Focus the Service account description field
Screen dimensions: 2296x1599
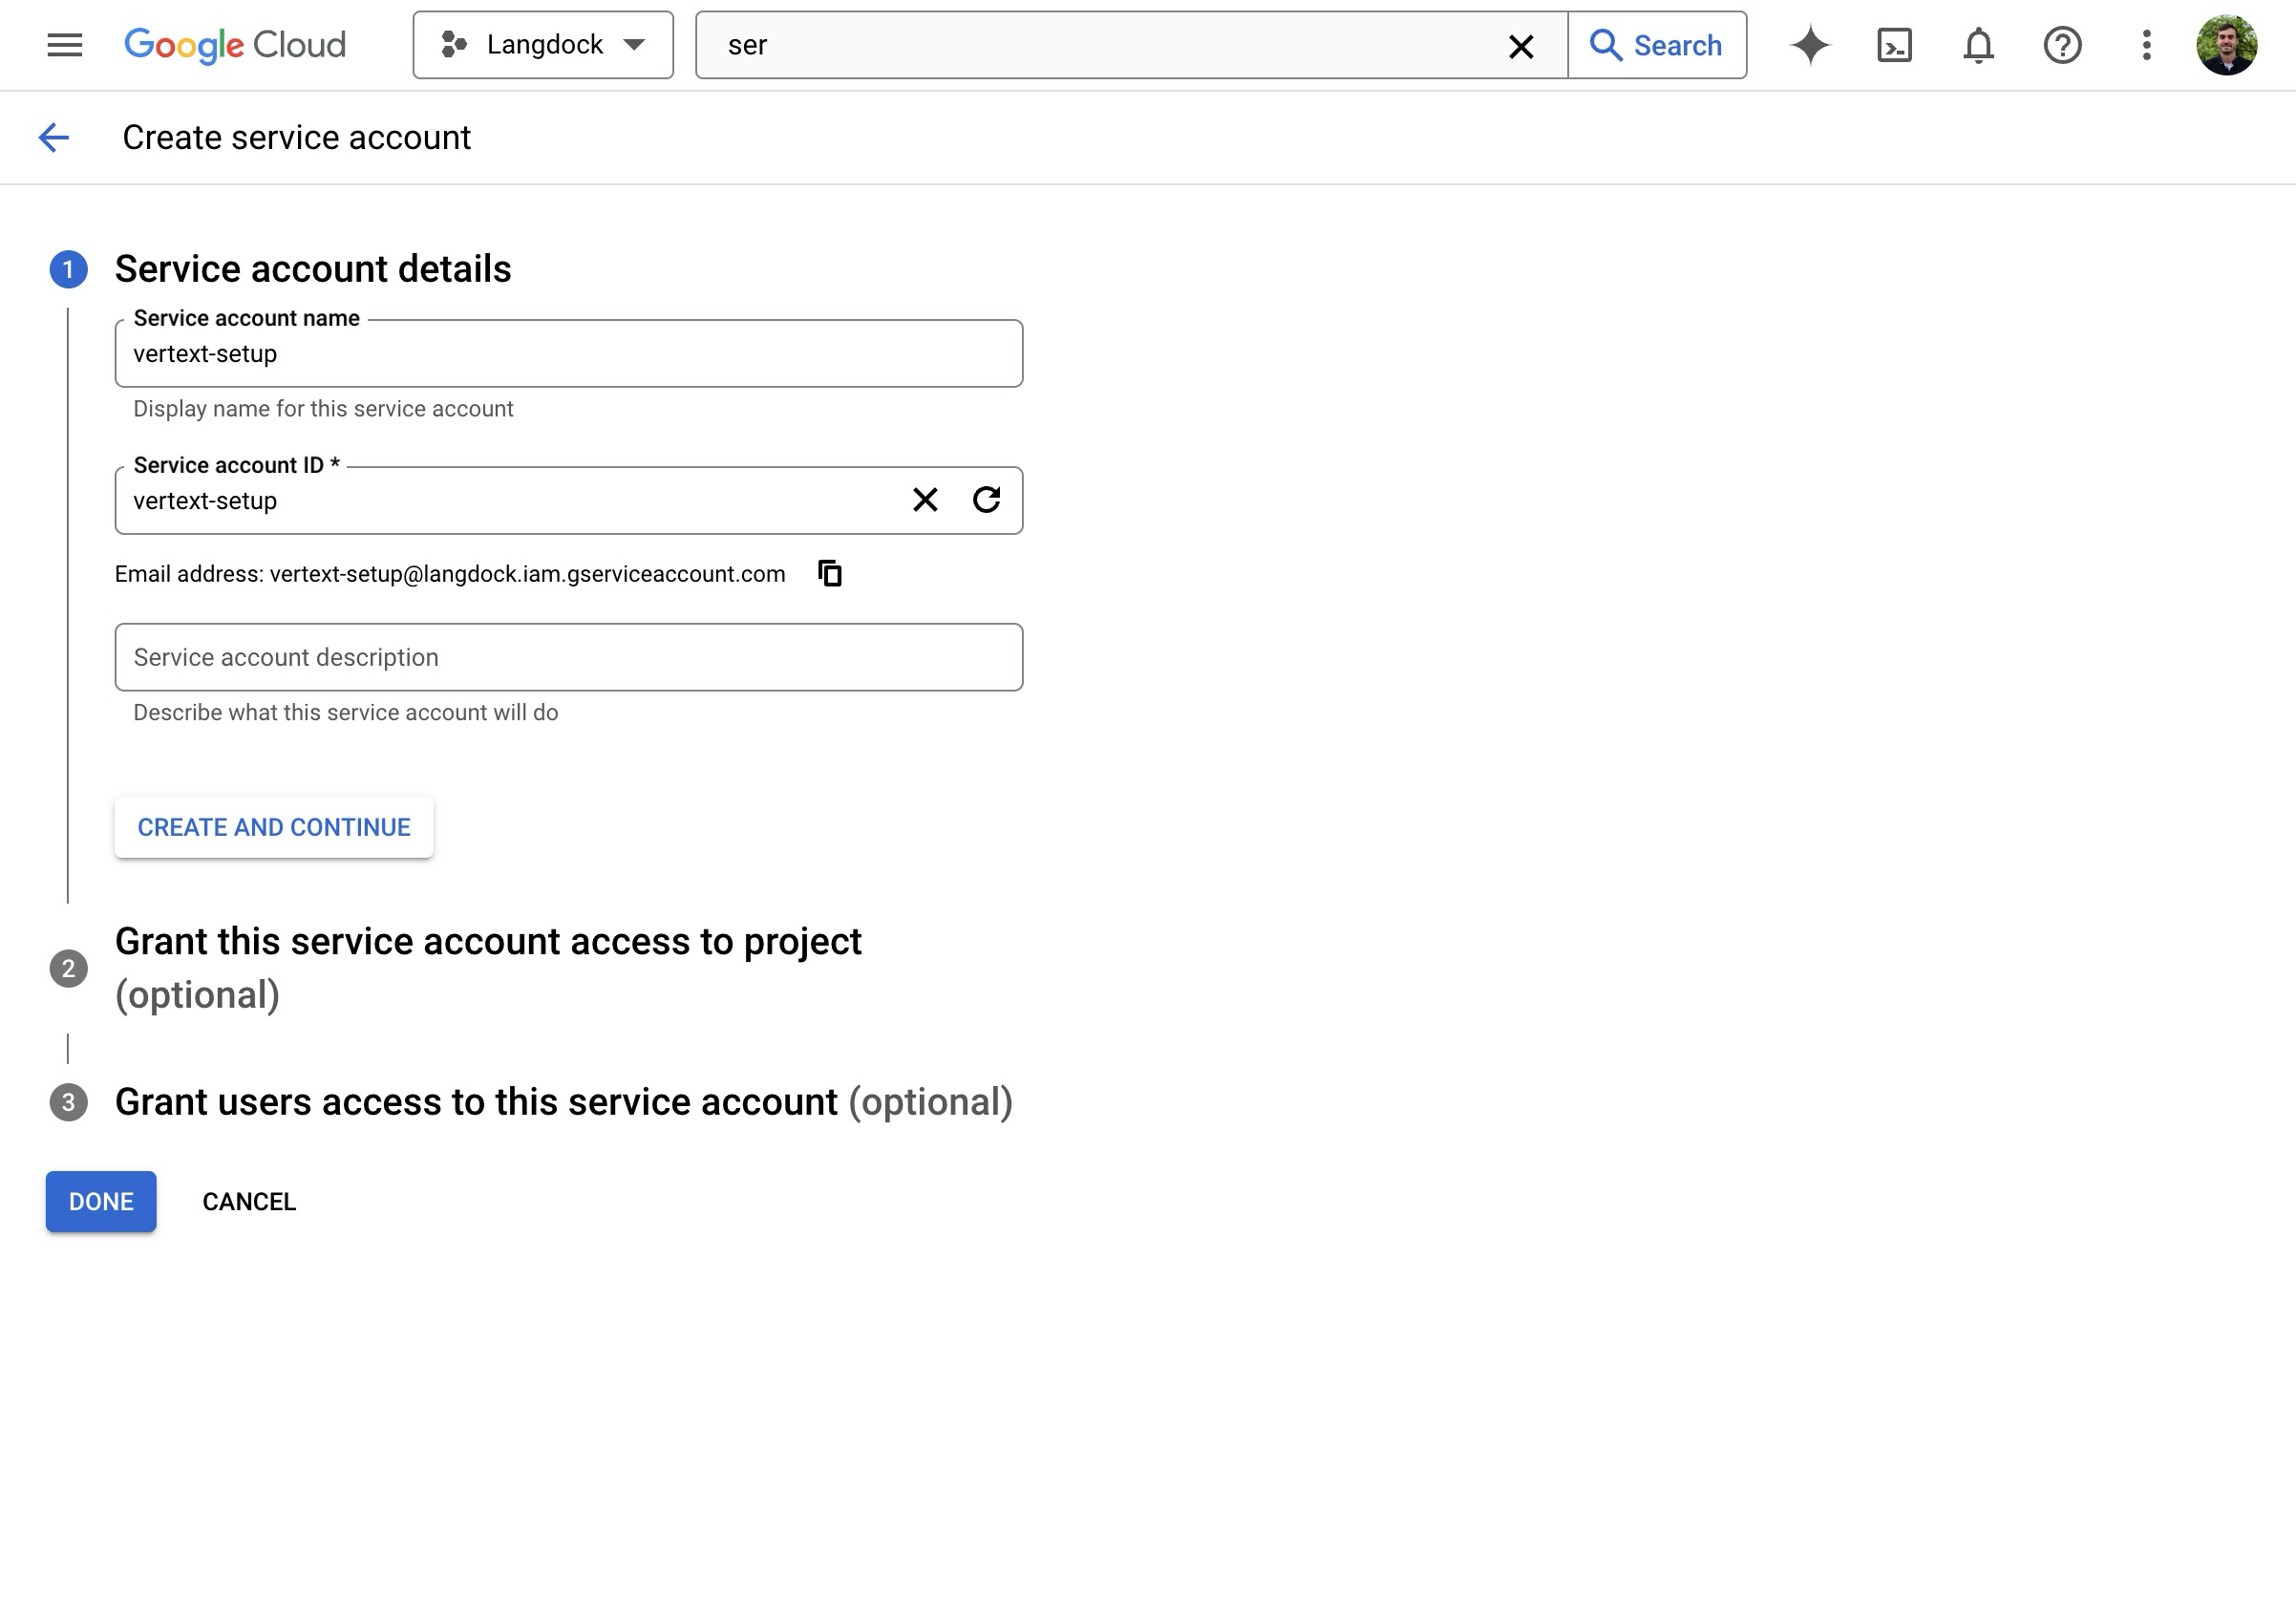pos(569,657)
